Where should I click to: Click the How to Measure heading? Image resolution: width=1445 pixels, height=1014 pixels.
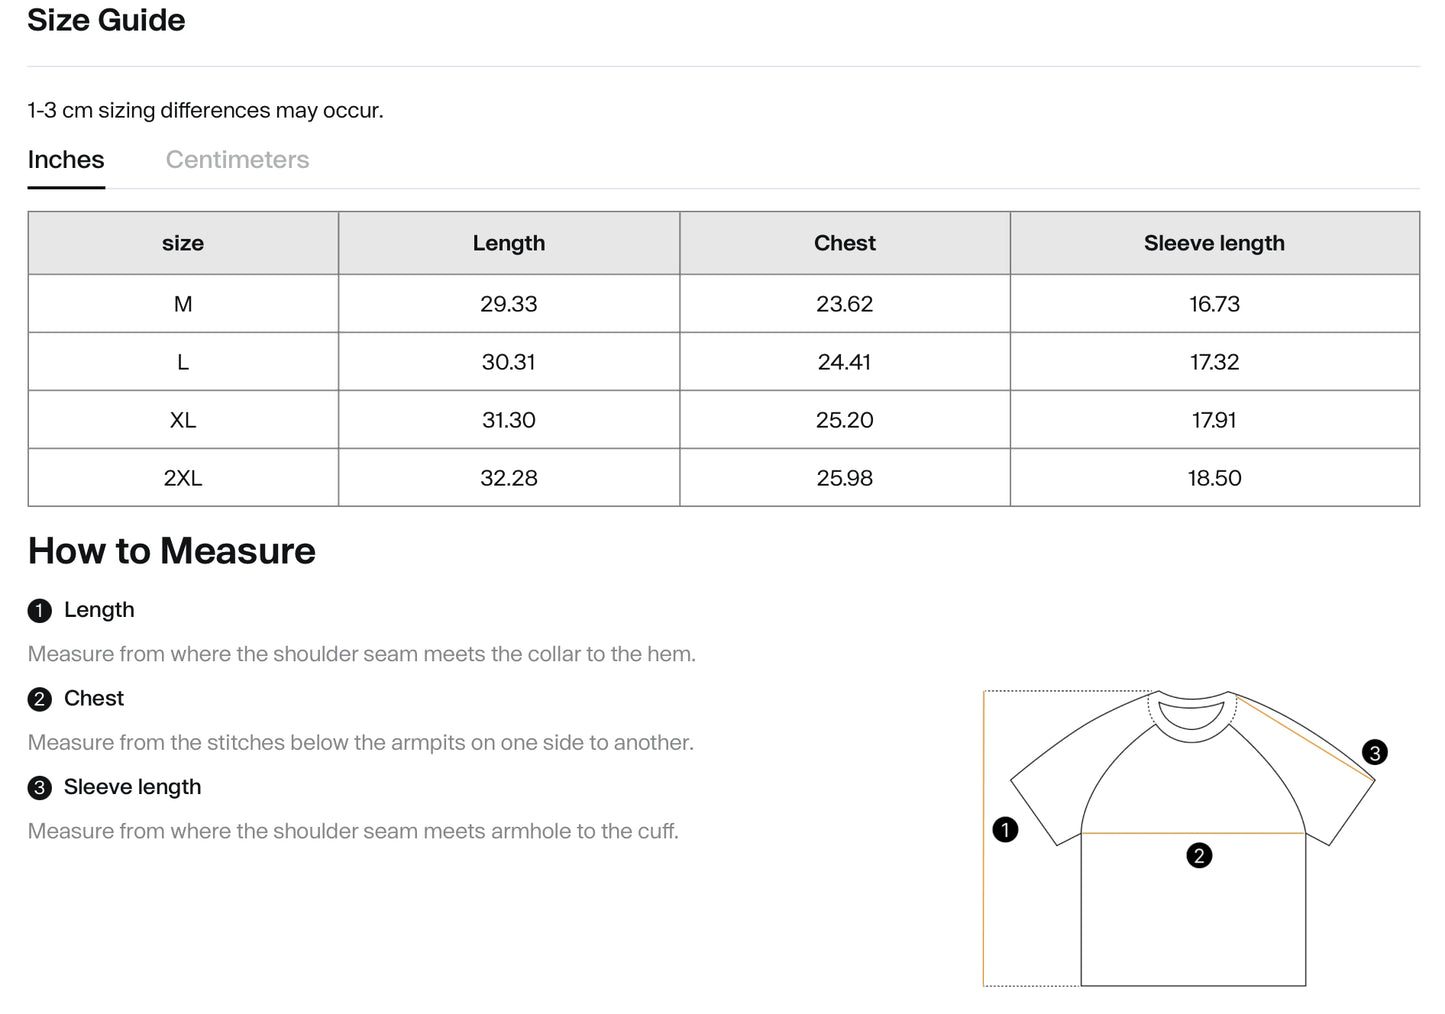(172, 551)
